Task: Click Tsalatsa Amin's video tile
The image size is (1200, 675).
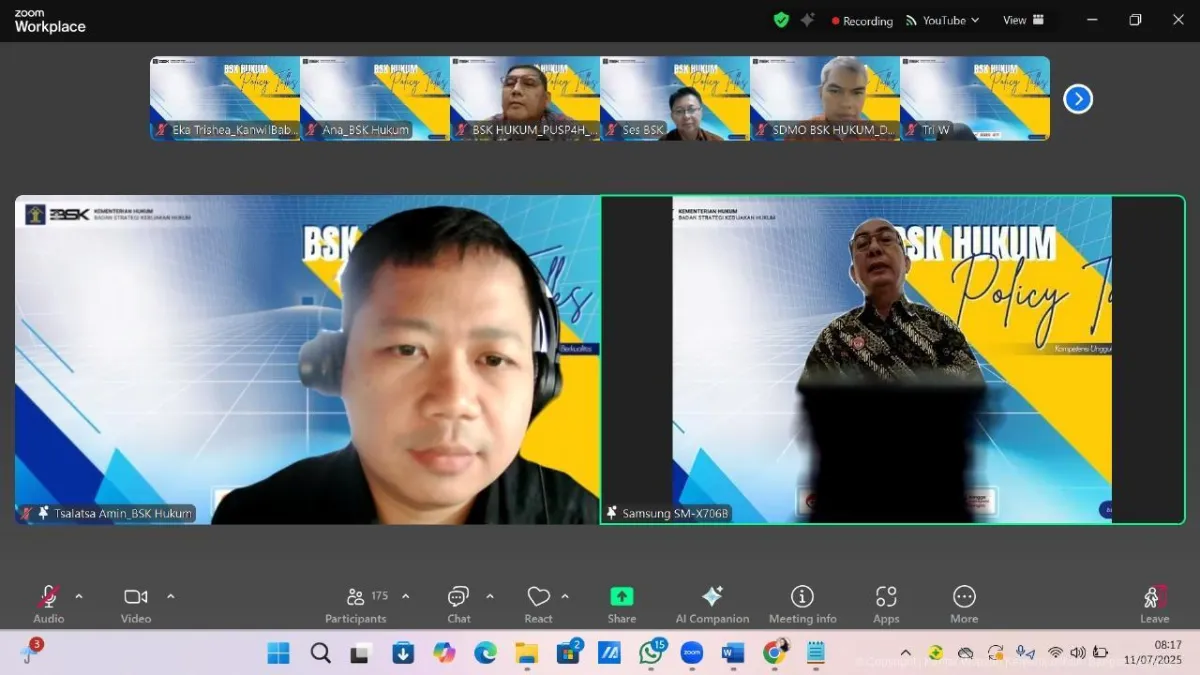Action: [307, 360]
